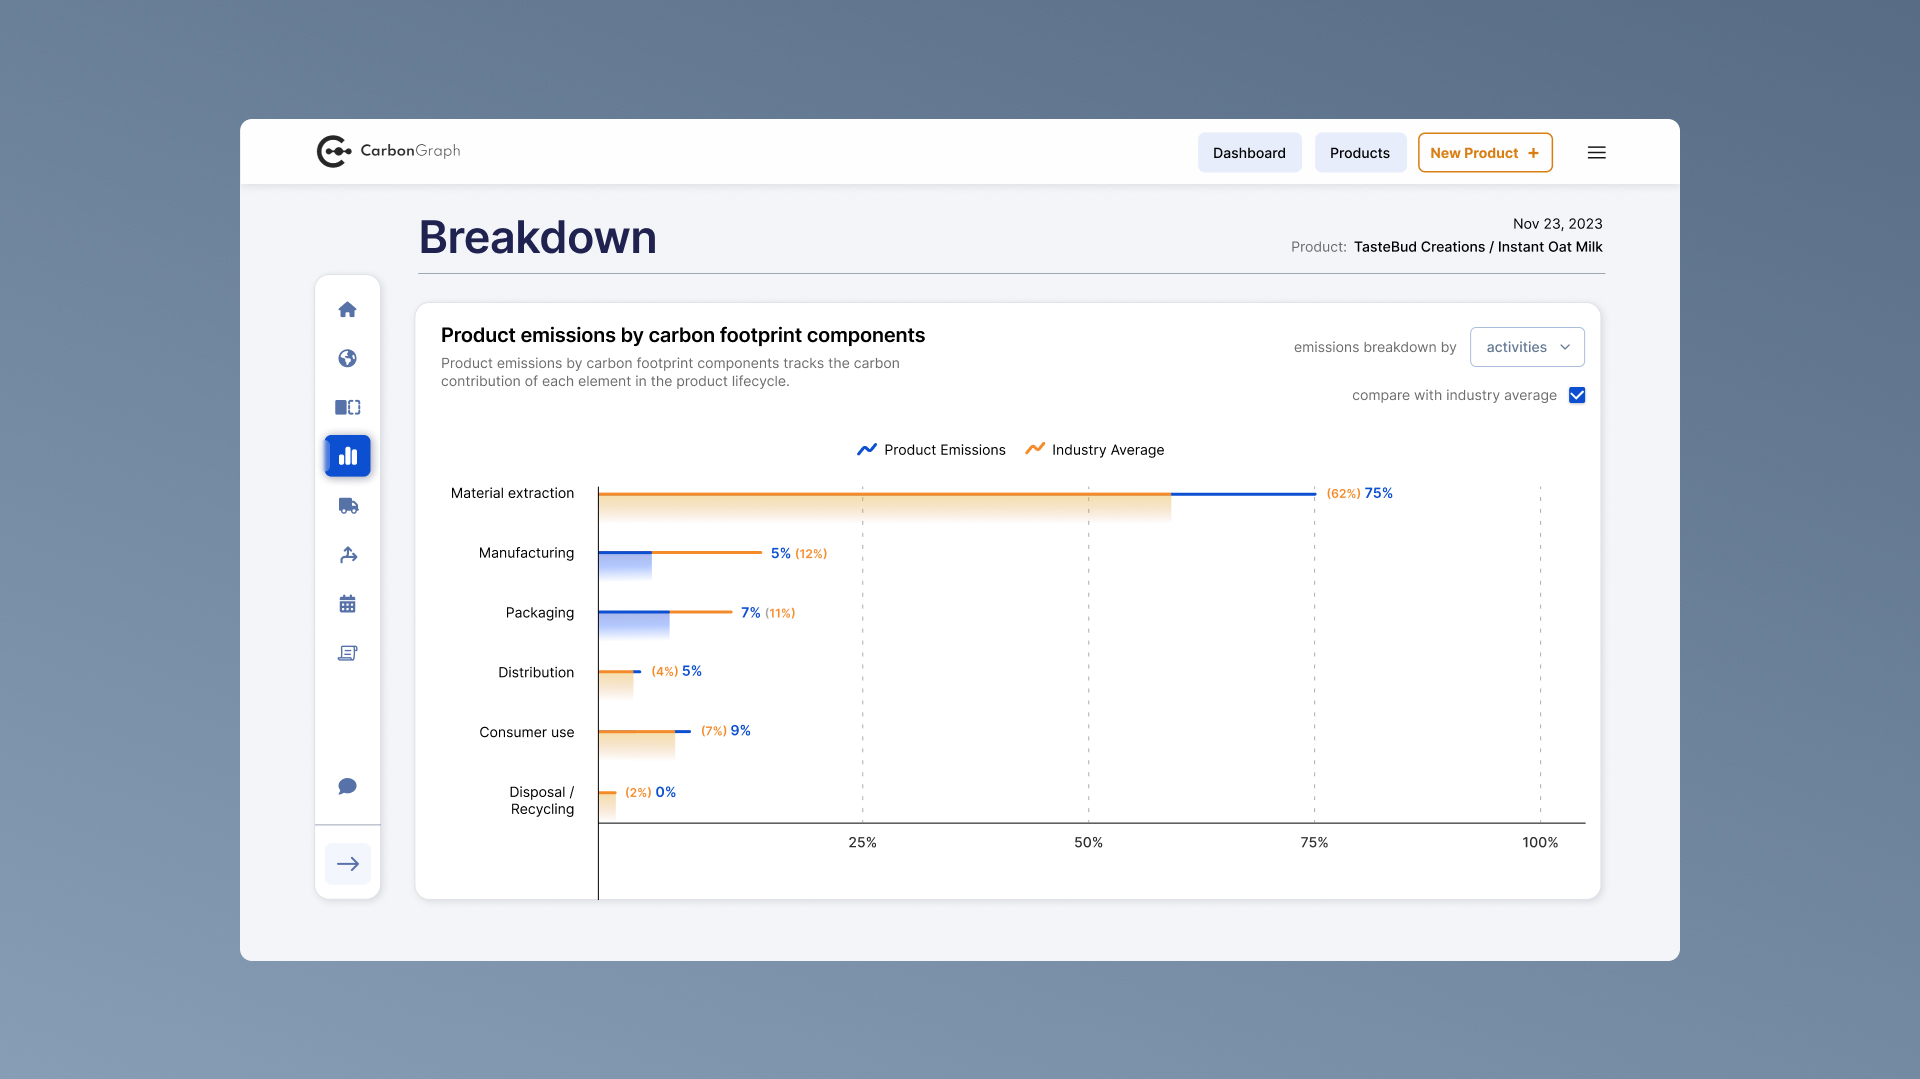Image resolution: width=1920 pixels, height=1079 pixels.
Task: Select the route/directions icon in the sidebar
Action: coord(347,554)
